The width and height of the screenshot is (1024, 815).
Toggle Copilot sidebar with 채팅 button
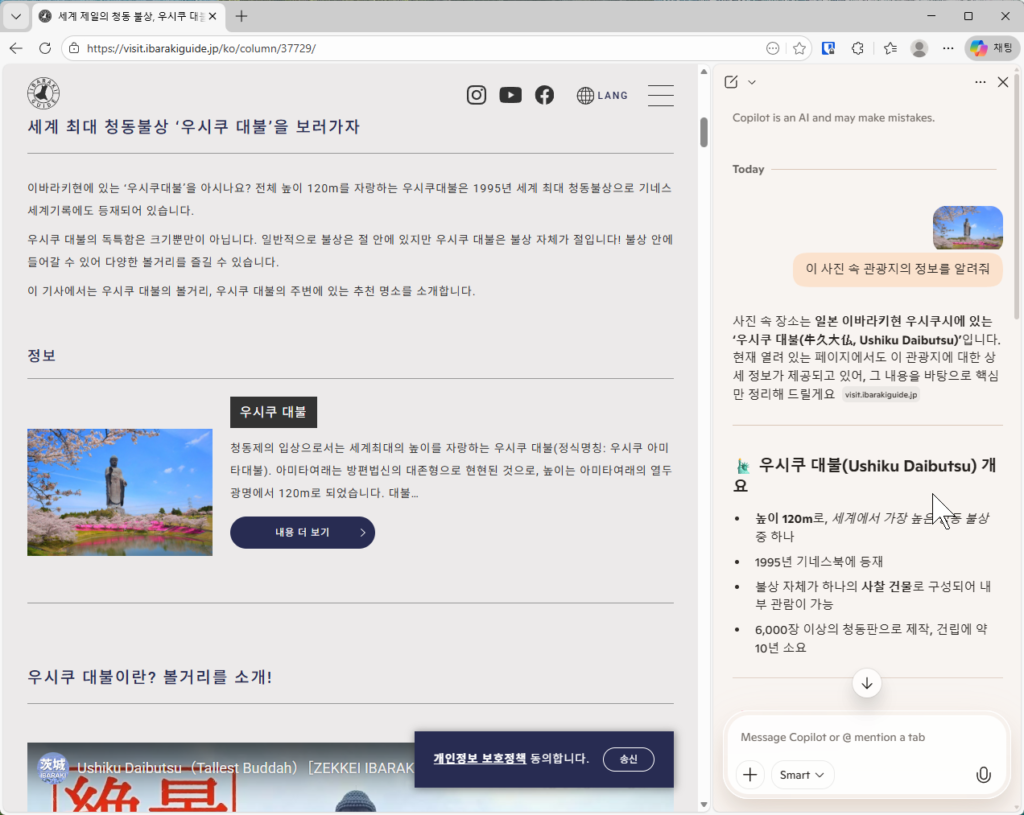pos(992,48)
